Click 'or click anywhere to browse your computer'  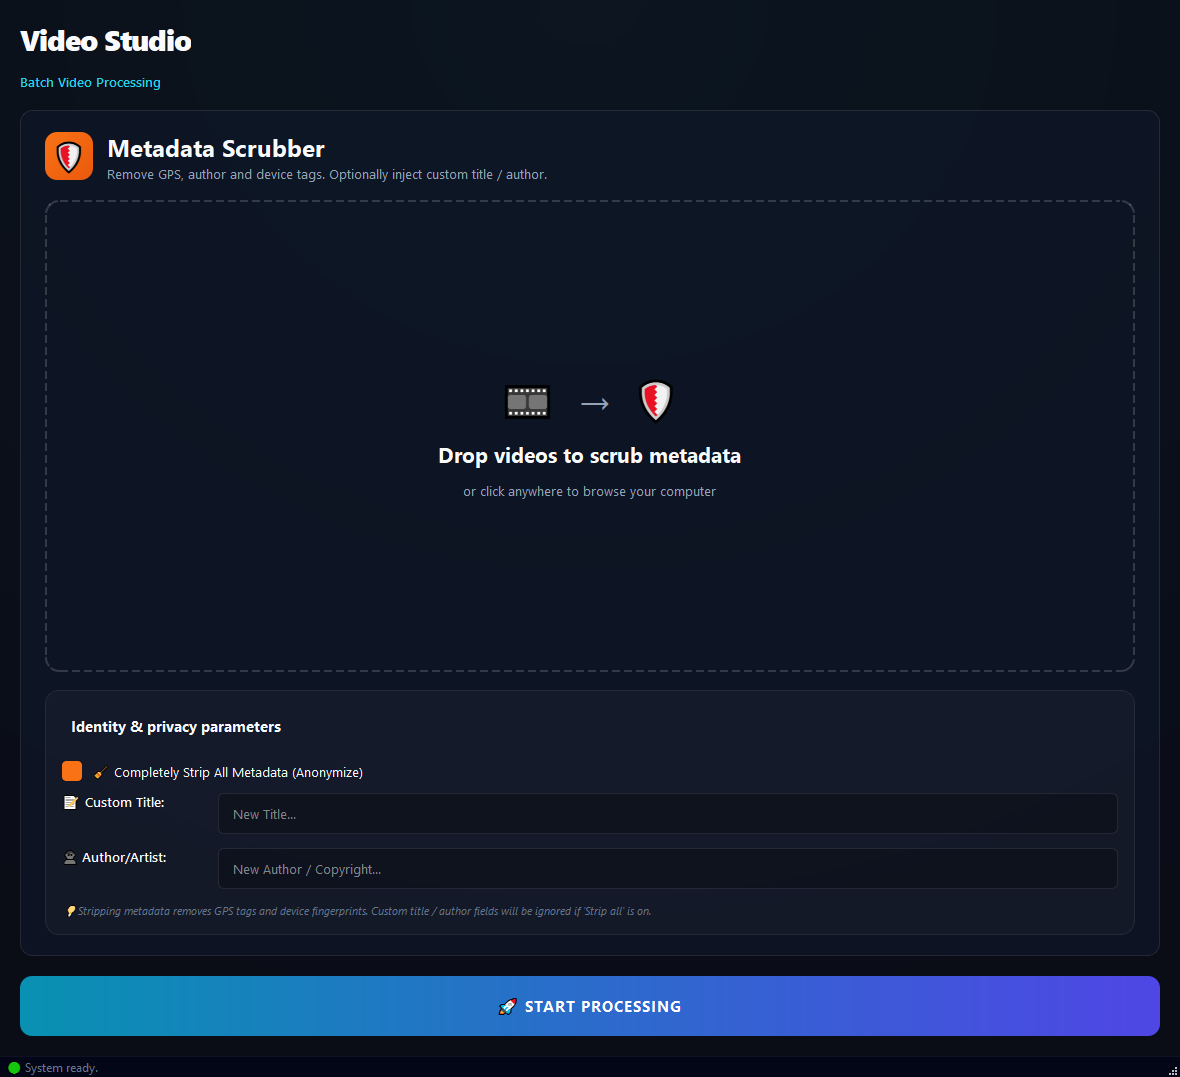click(x=589, y=491)
